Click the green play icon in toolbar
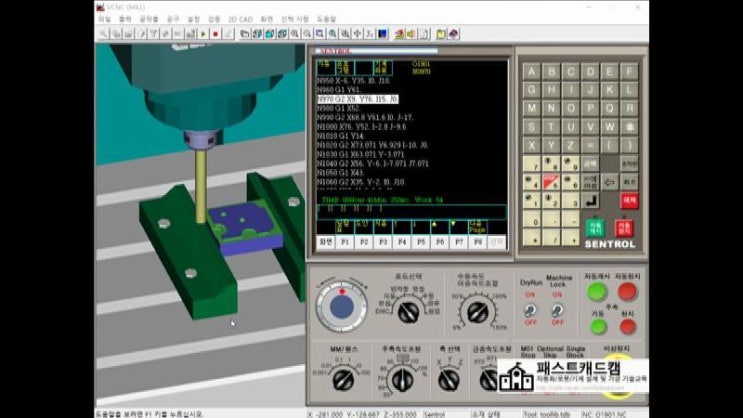 click(204, 34)
